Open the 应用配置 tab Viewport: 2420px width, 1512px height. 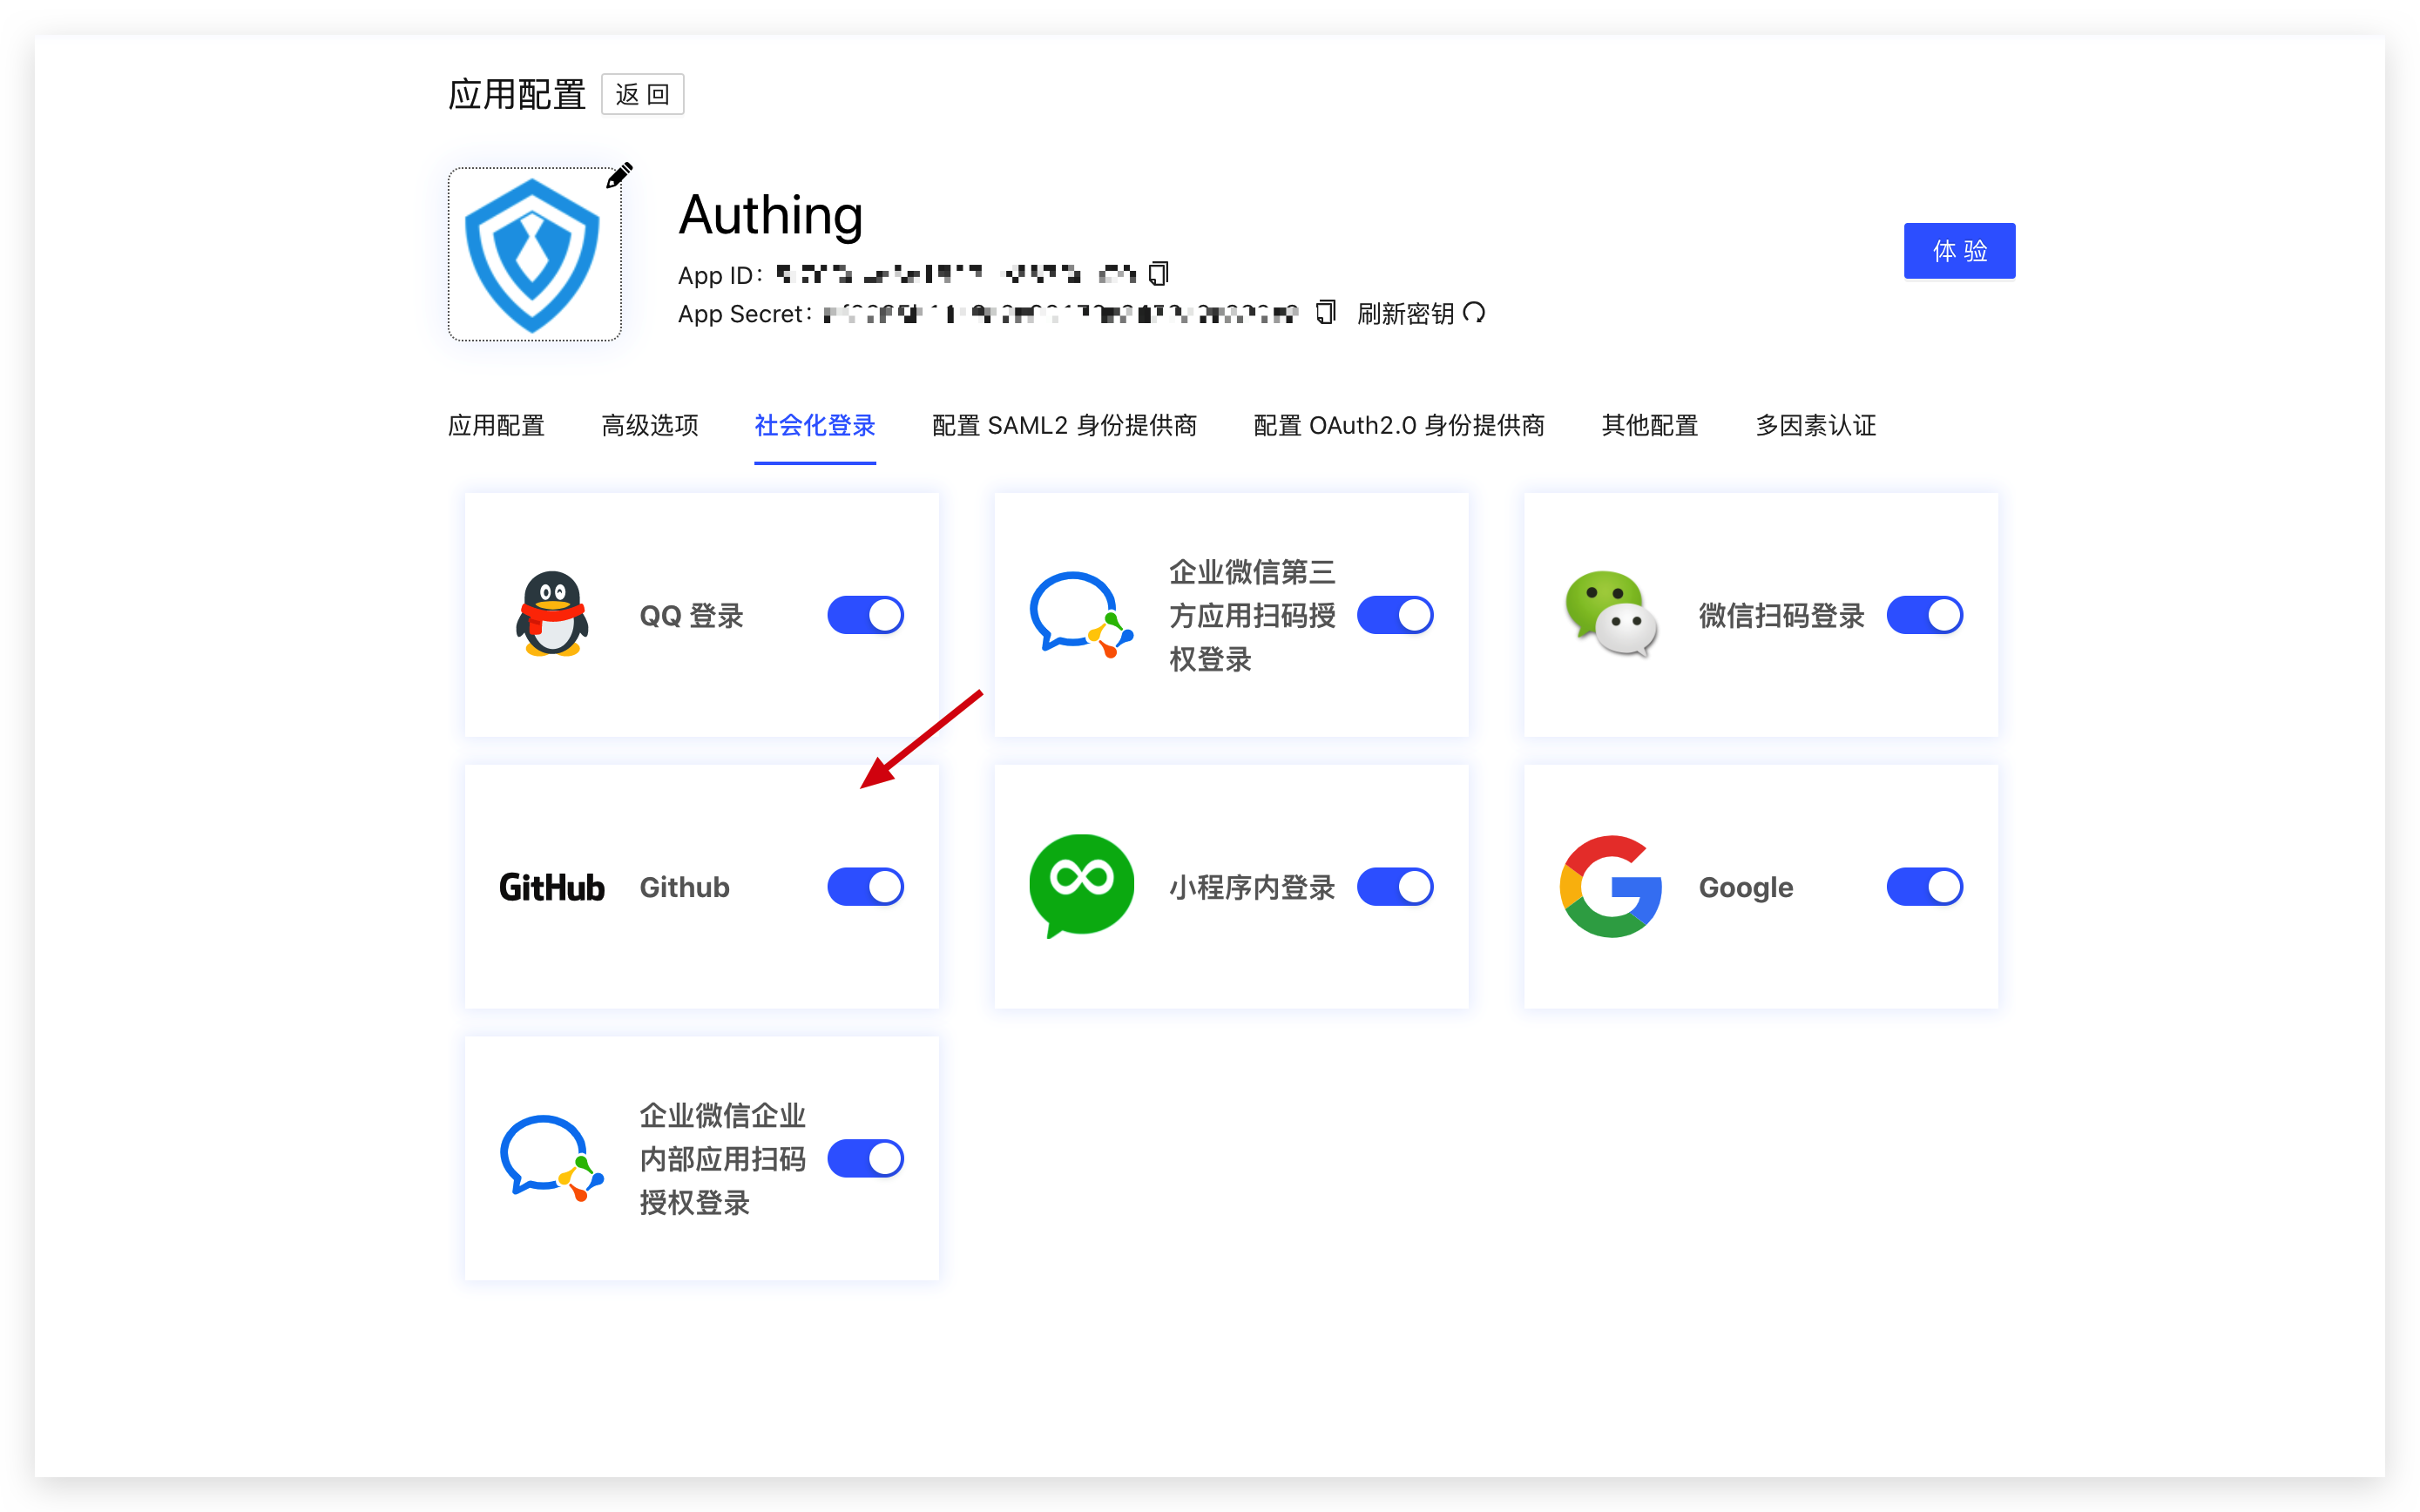coord(496,425)
